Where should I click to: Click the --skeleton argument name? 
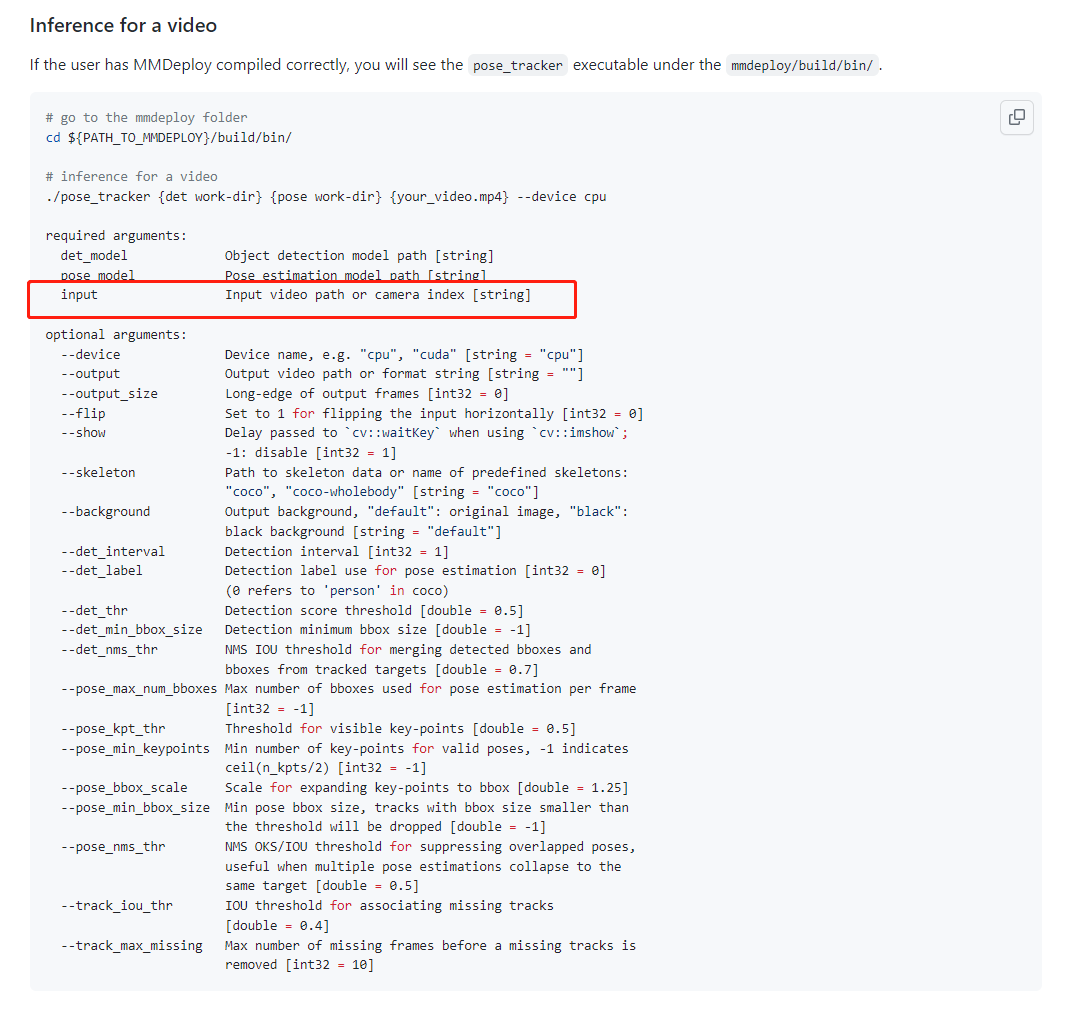[x=96, y=472]
